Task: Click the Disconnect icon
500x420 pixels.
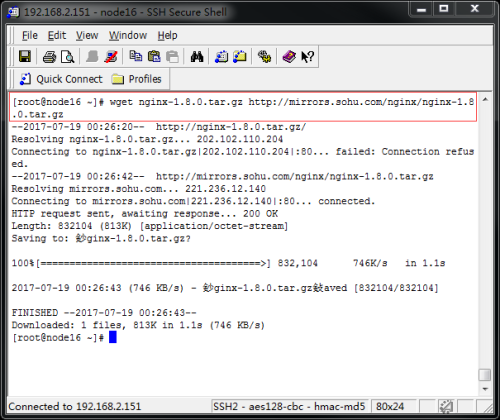Action: 111,56
